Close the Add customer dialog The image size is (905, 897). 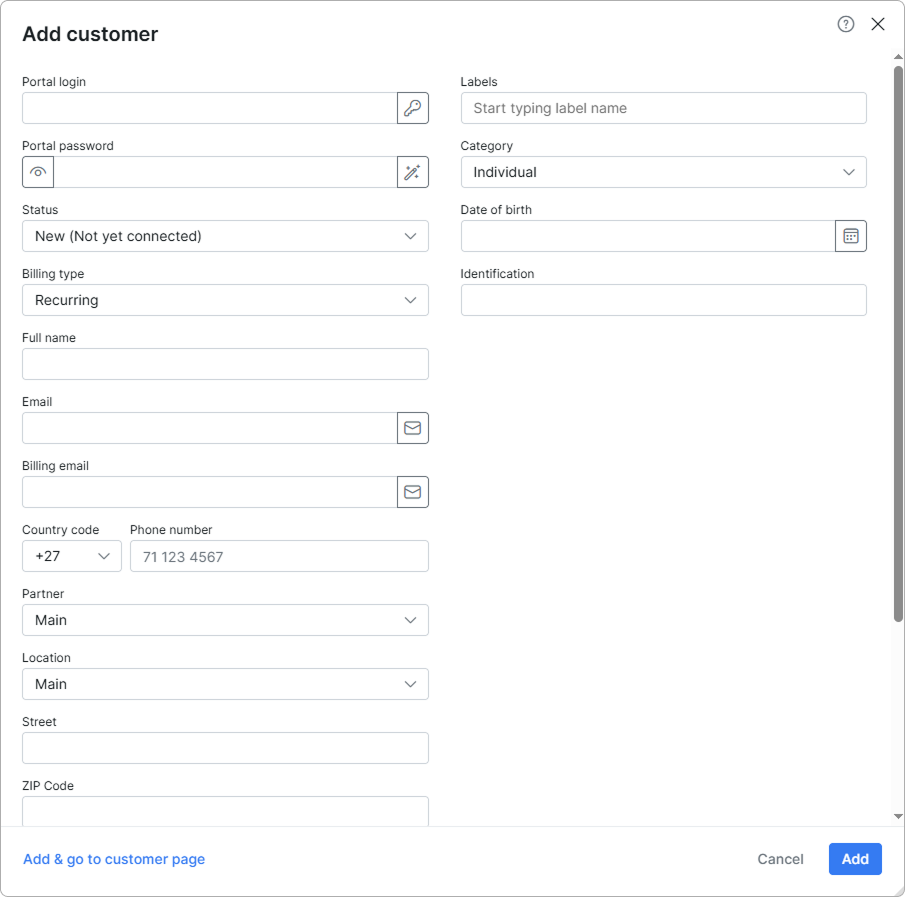(x=878, y=24)
